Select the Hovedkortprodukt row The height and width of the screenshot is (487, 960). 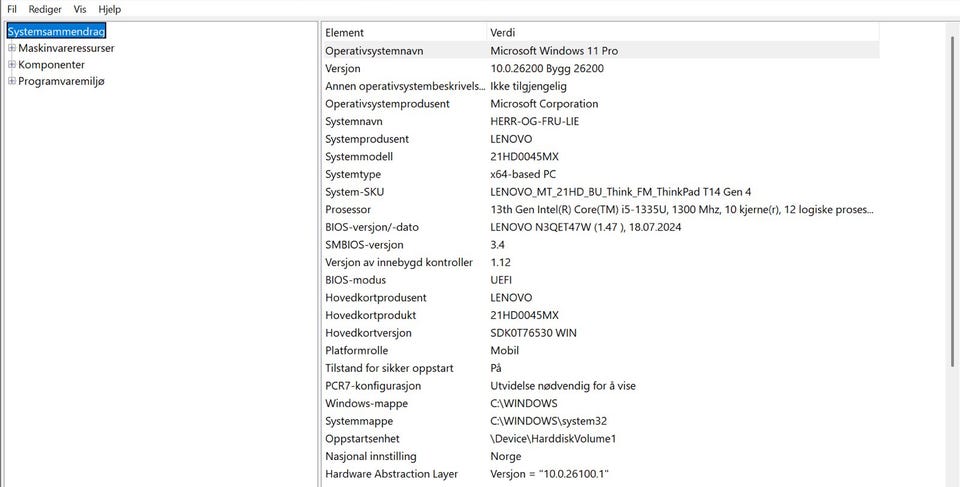click(x=601, y=315)
